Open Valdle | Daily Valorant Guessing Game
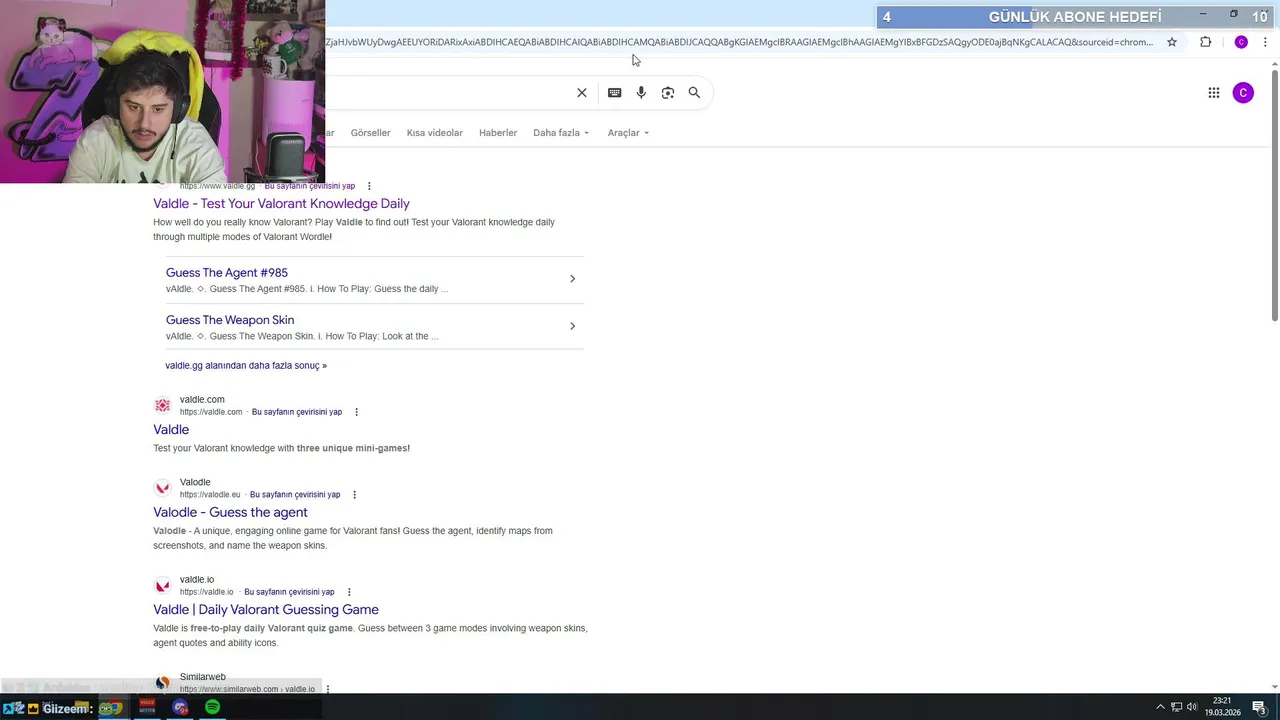Screen dimensions: 1280x720 pyautogui.click(x=266, y=610)
